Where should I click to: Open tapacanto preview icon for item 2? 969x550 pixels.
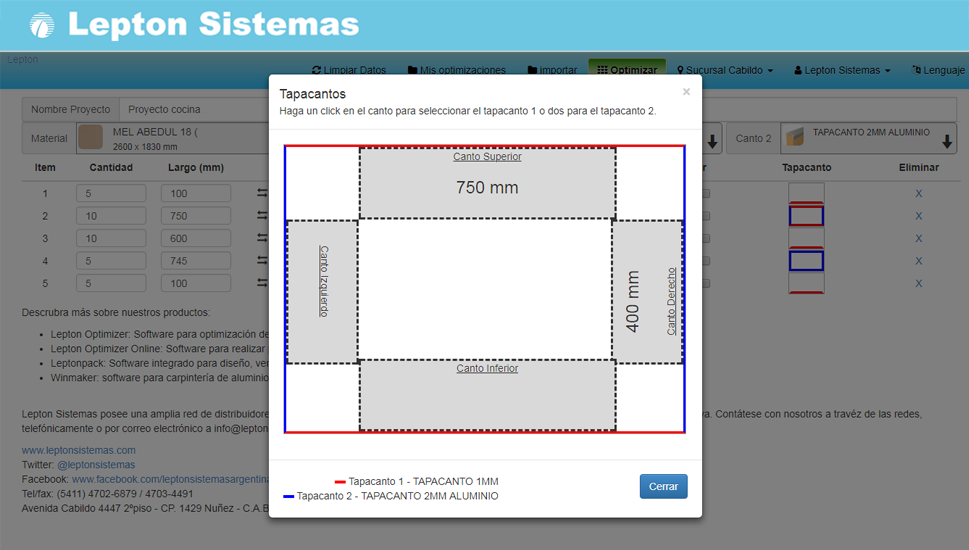(x=806, y=216)
